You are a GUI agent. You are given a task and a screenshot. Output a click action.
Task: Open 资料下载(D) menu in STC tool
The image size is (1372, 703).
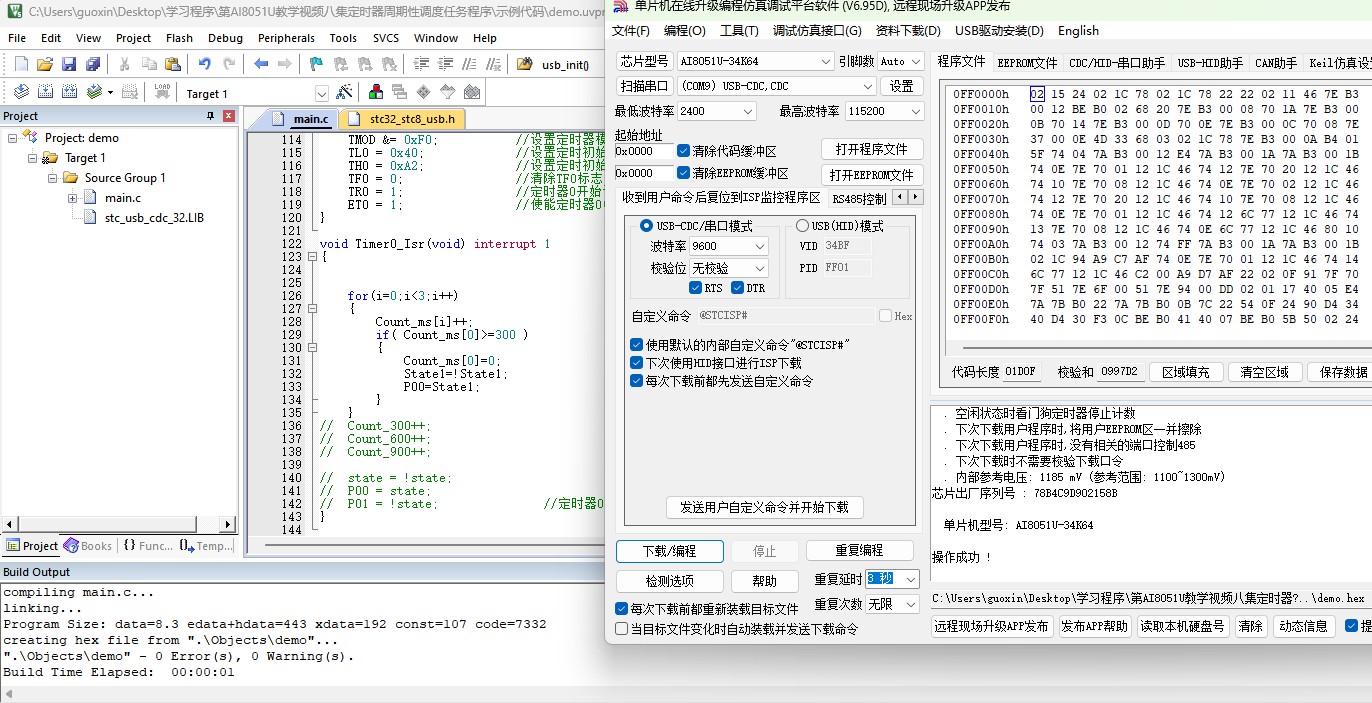tap(908, 30)
